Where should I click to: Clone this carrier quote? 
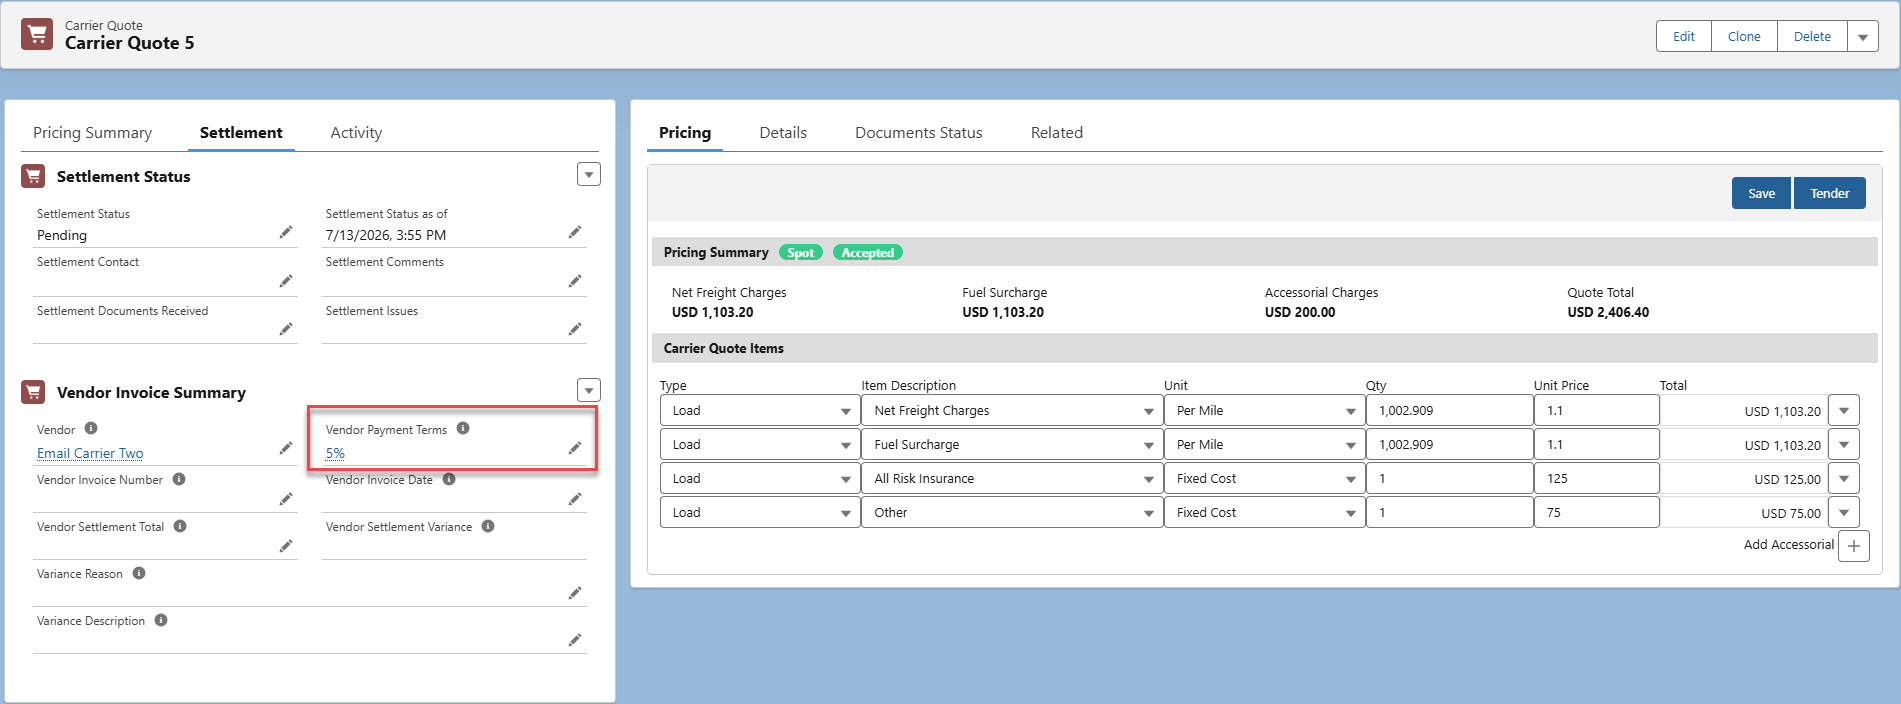click(x=1744, y=37)
